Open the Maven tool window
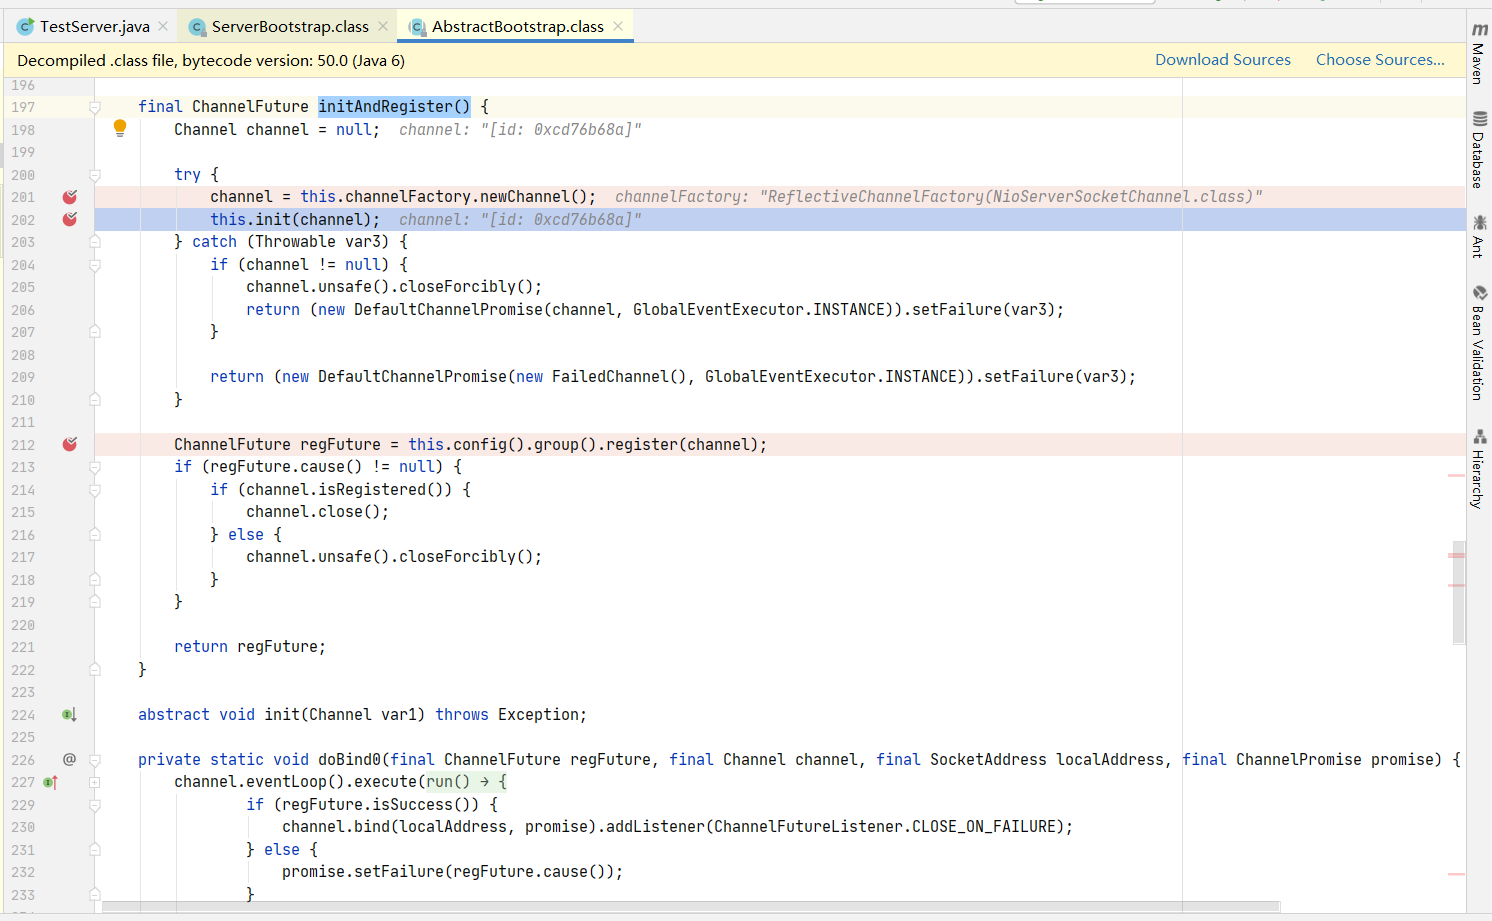This screenshot has height=921, width=1492. click(x=1479, y=53)
